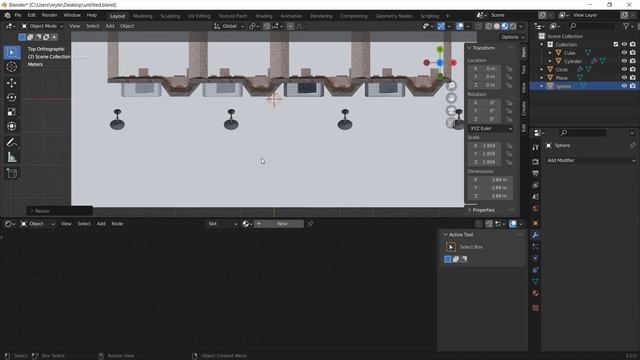The image size is (640, 360).
Task: Click the red X axis gizmo ball
Action: [x=453, y=62]
